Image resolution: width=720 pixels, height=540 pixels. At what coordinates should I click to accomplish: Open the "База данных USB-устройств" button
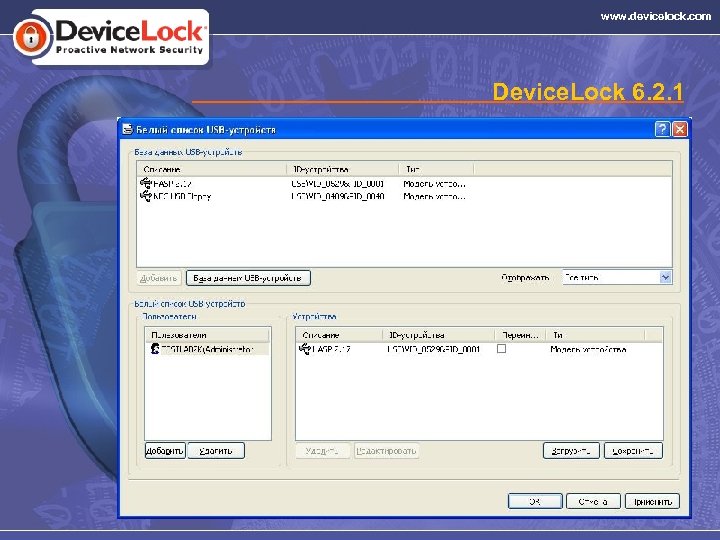pos(248,278)
